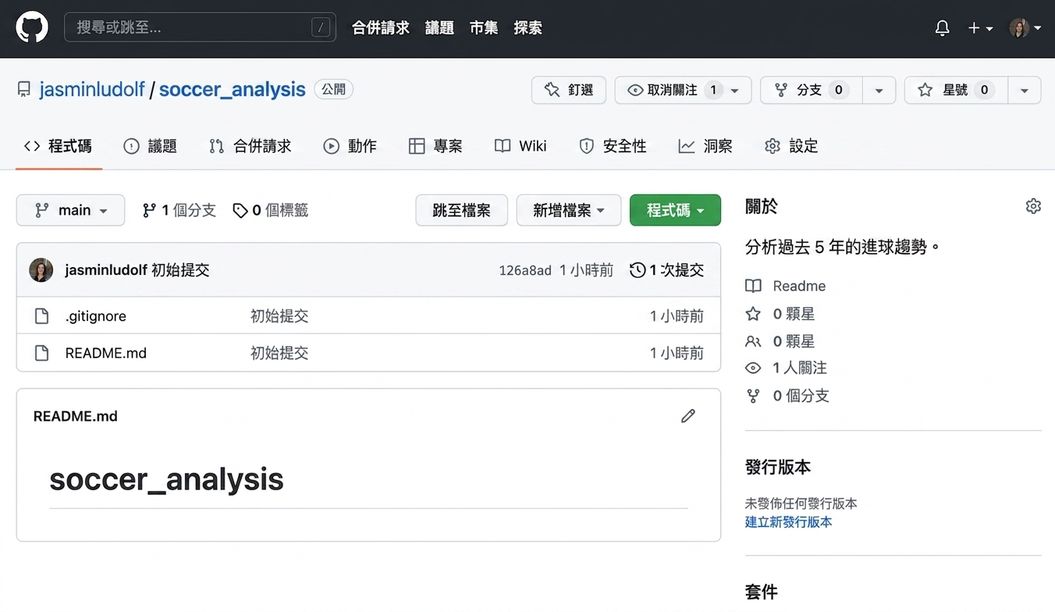Click the 建立新發行版本 link

click(789, 522)
